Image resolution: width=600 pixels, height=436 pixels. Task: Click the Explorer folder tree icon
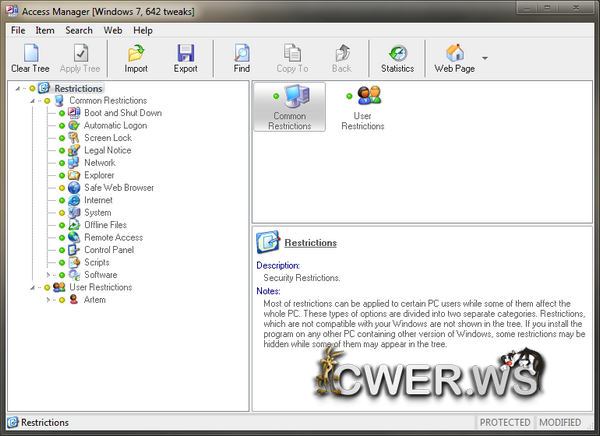(74, 175)
